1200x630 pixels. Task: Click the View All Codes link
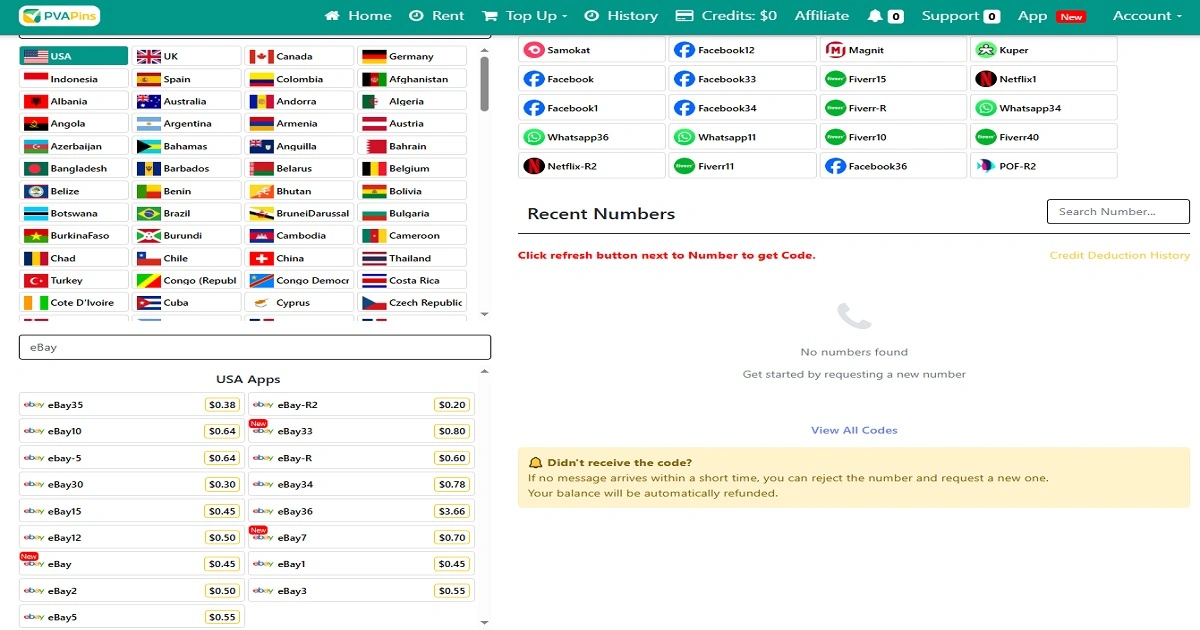click(x=854, y=430)
